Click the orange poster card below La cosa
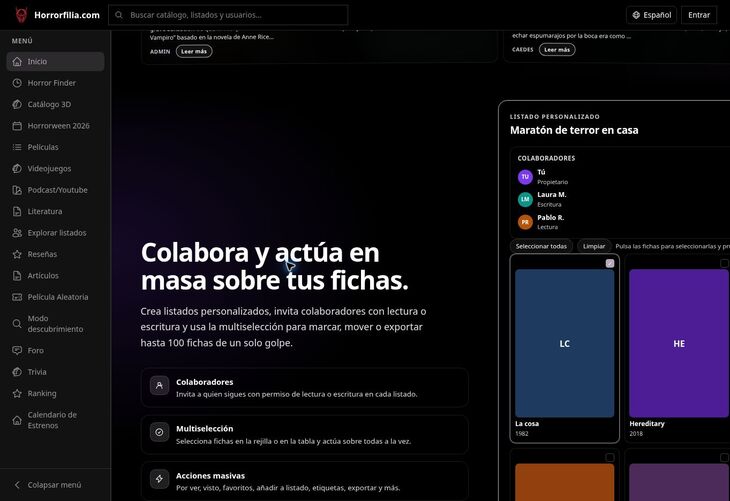 pos(564,482)
